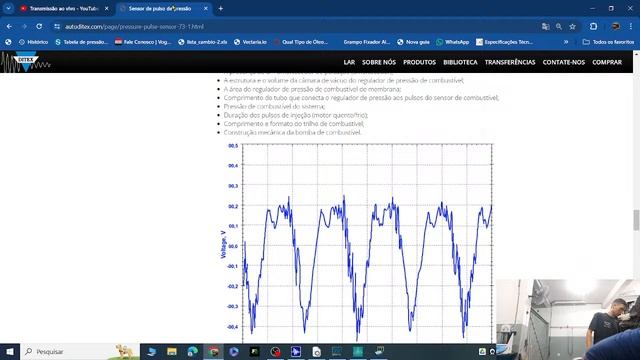Click the webcam overlay video
The height and width of the screenshot is (360, 640).
point(568,320)
